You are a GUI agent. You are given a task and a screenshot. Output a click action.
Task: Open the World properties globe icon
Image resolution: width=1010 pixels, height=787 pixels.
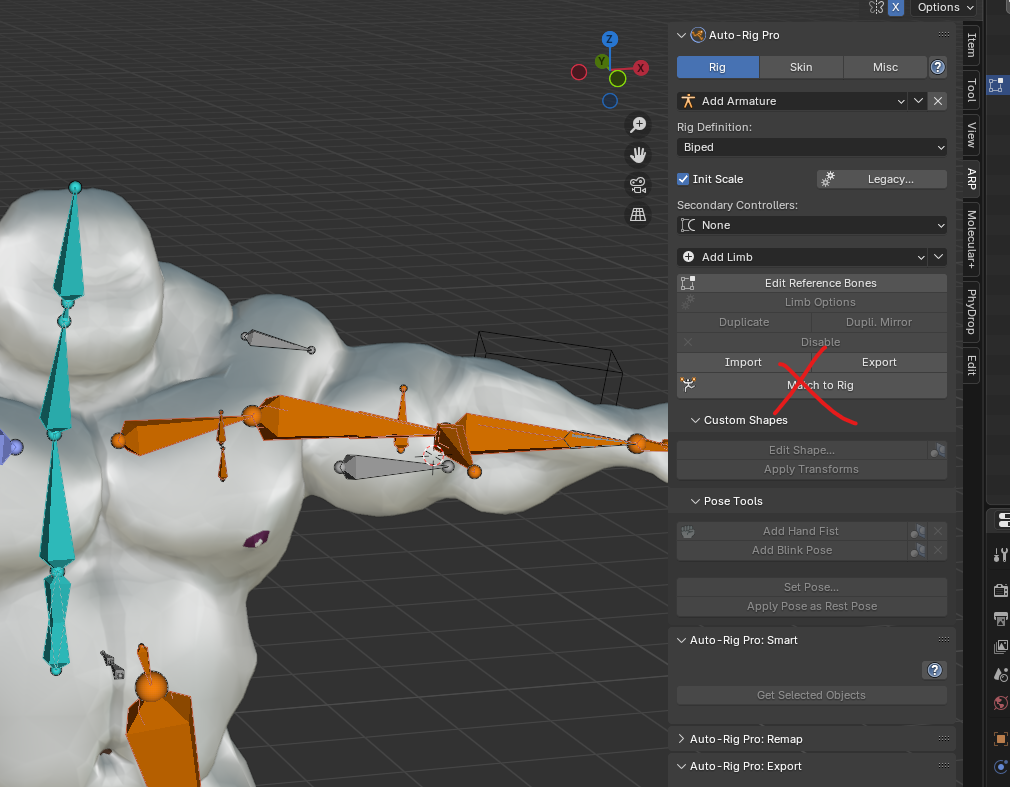click(x=1000, y=703)
